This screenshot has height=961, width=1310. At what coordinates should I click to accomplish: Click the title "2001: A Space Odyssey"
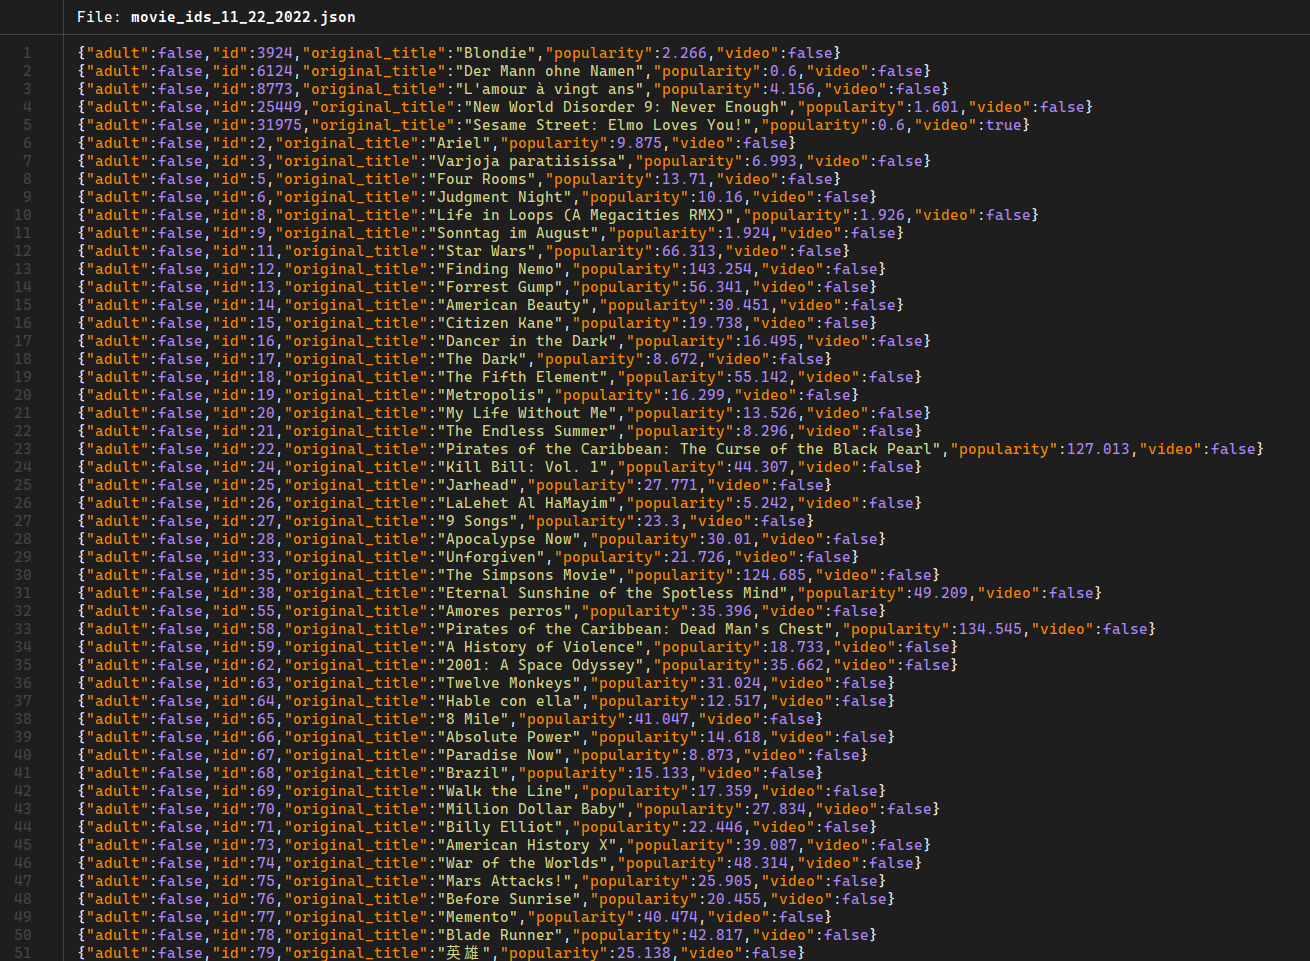541,665
